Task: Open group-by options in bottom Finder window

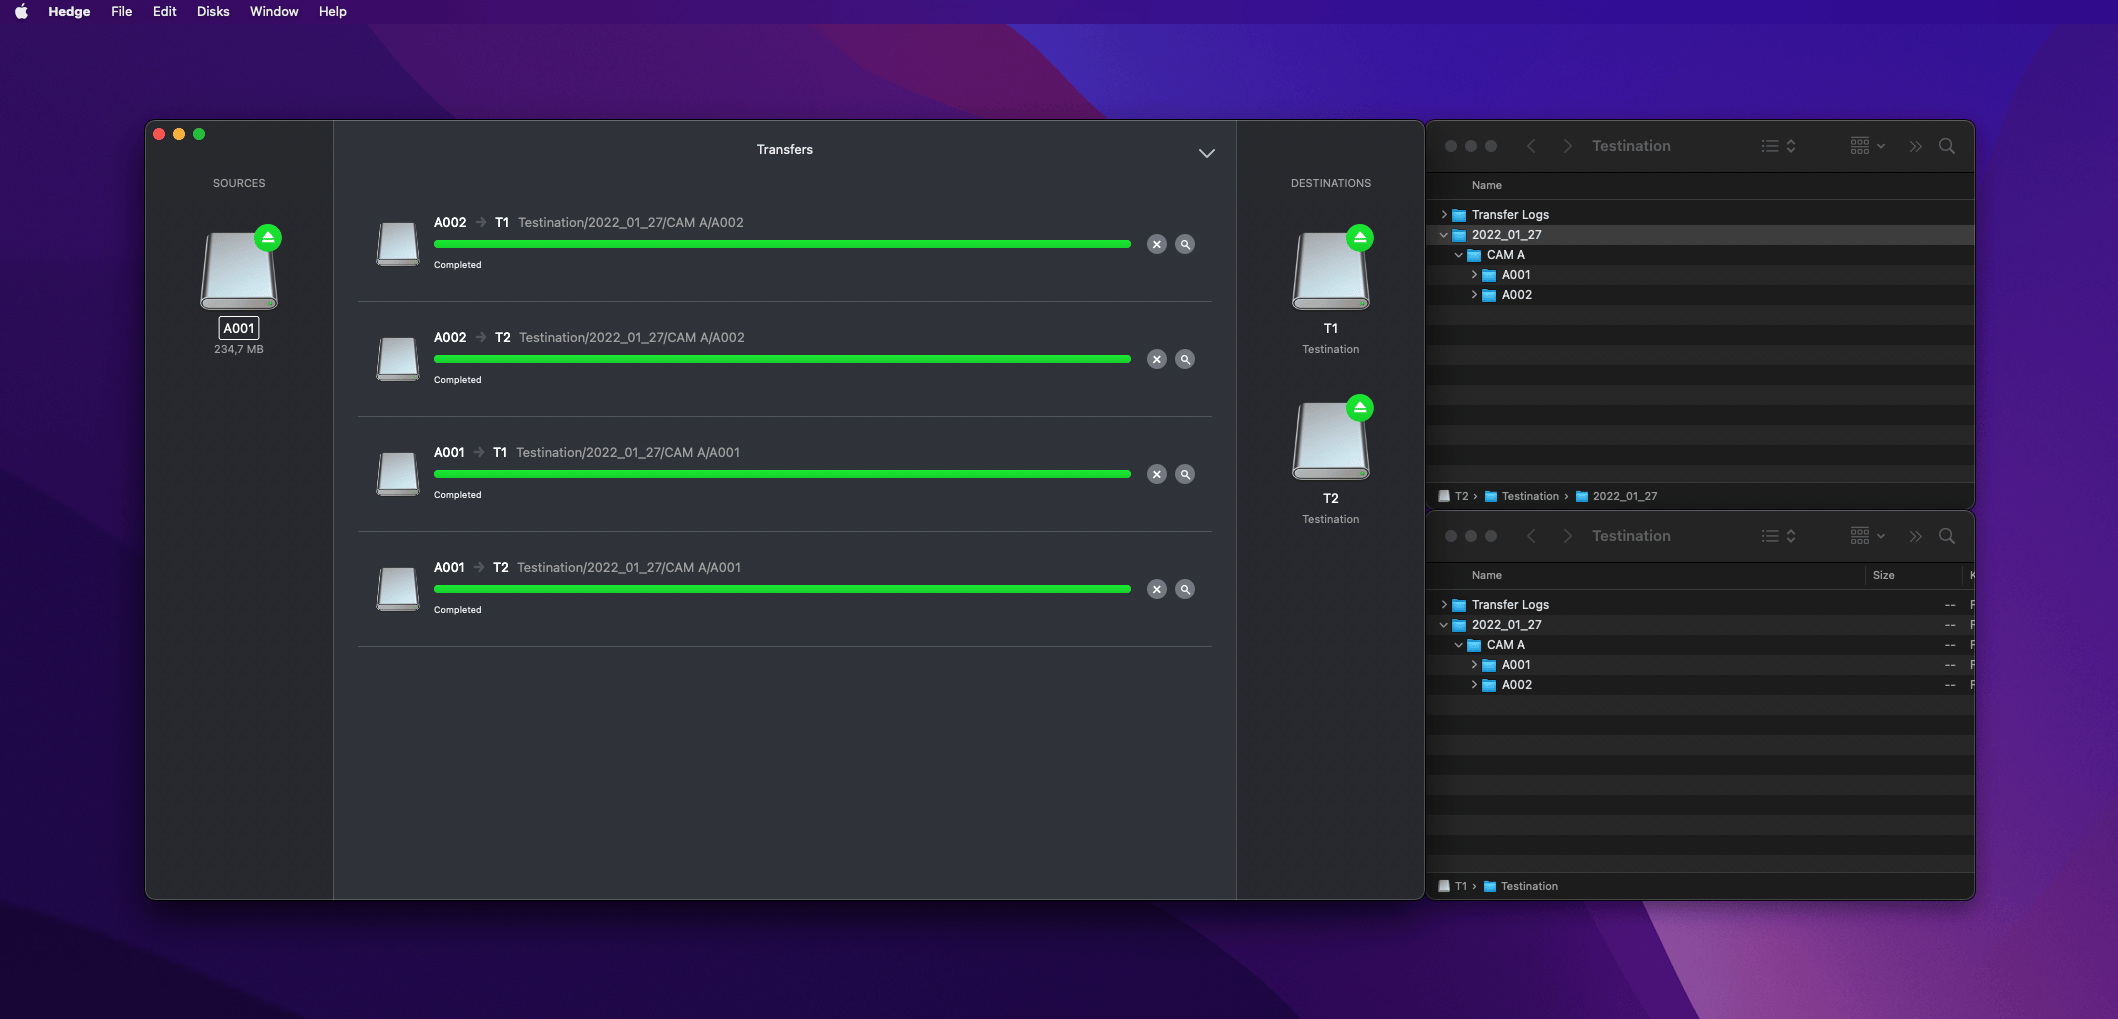Action: [x=1866, y=536]
